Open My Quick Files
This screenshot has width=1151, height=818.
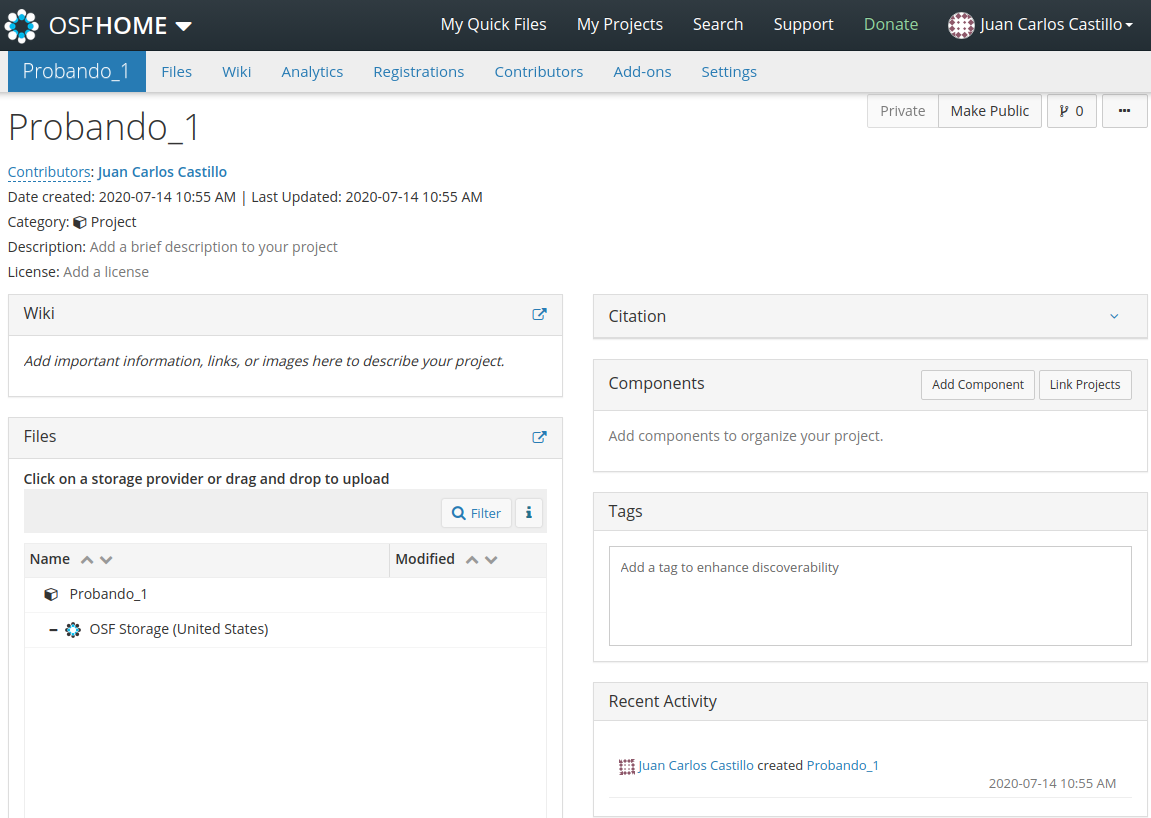pos(493,24)
